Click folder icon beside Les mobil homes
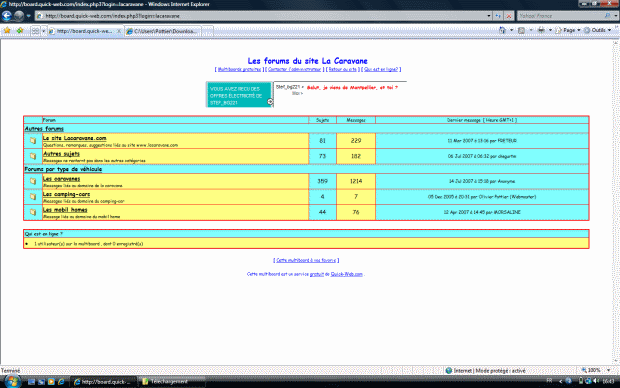This screenshot has width=620, height=388. pos(33,212)
